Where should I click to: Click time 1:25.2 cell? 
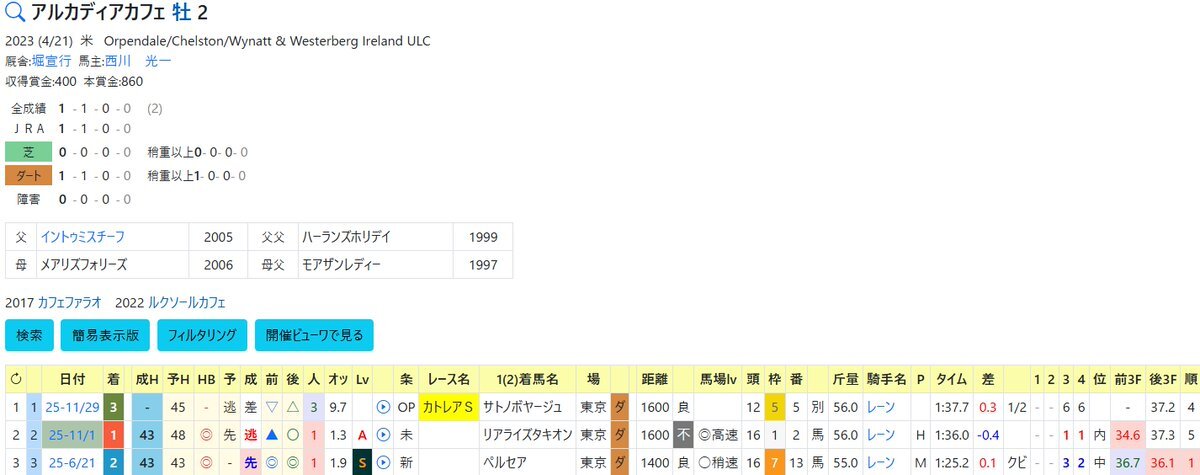950,464
